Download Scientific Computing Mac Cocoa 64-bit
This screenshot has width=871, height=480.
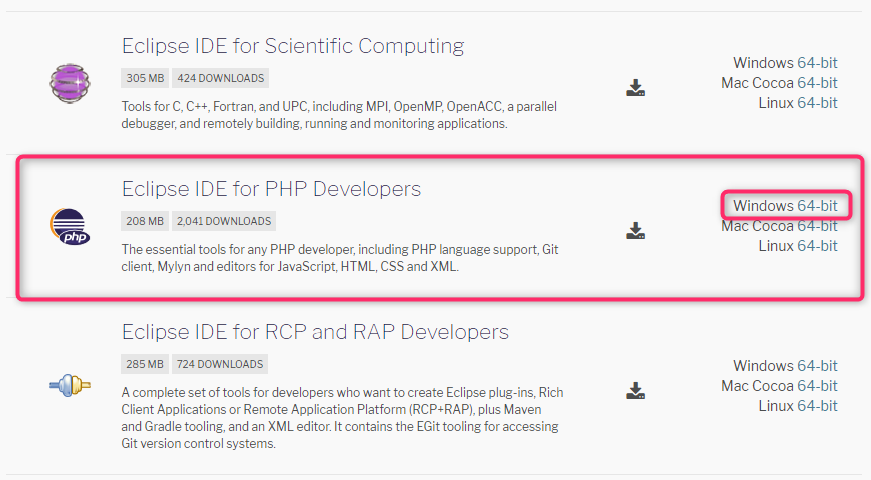pyautogui.click(x=817, y=83)
